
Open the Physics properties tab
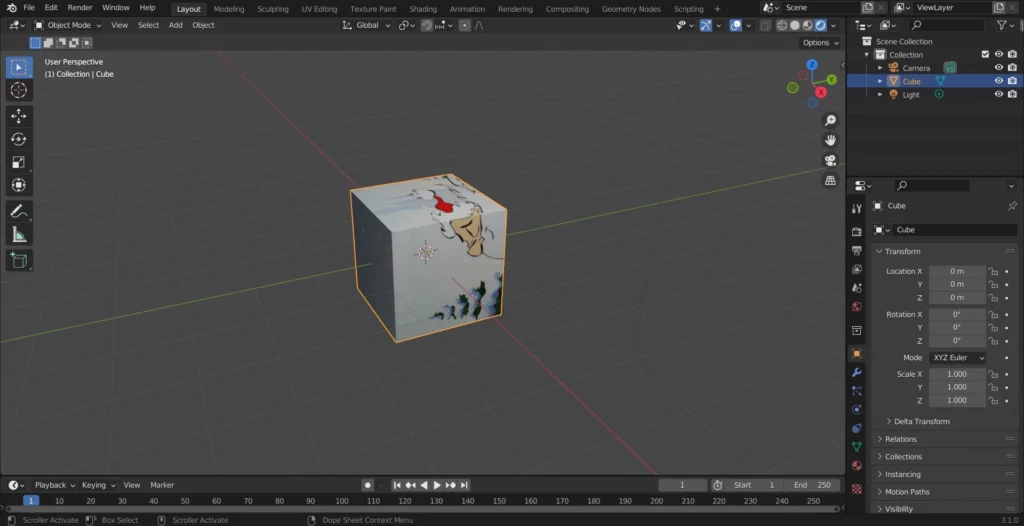[857, 410]
